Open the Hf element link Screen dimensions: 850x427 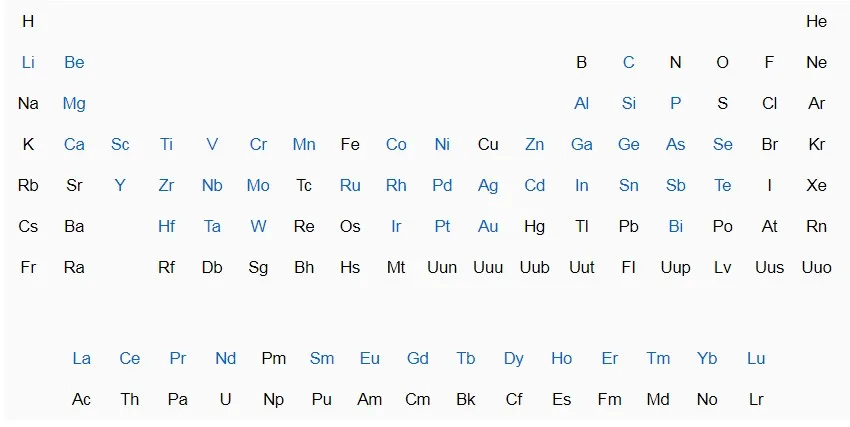tap(166, 227)
